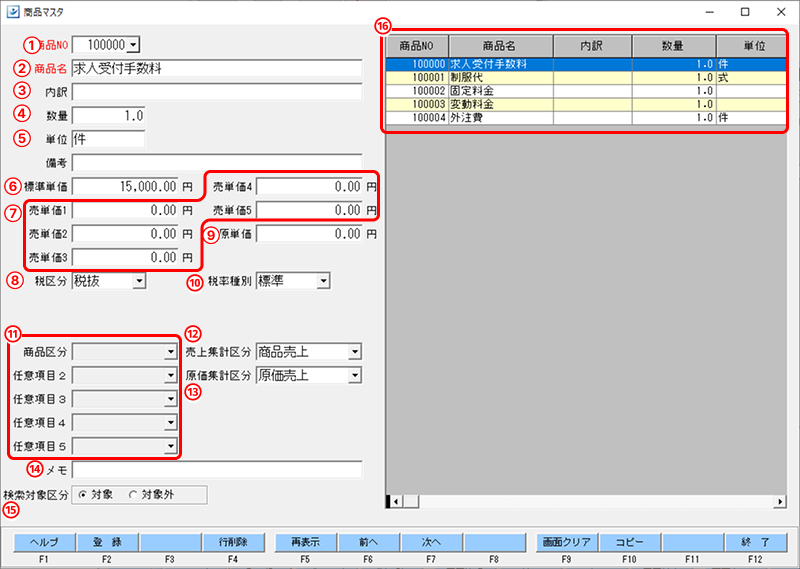Go to previous record with 前へ

click(368, 542)
